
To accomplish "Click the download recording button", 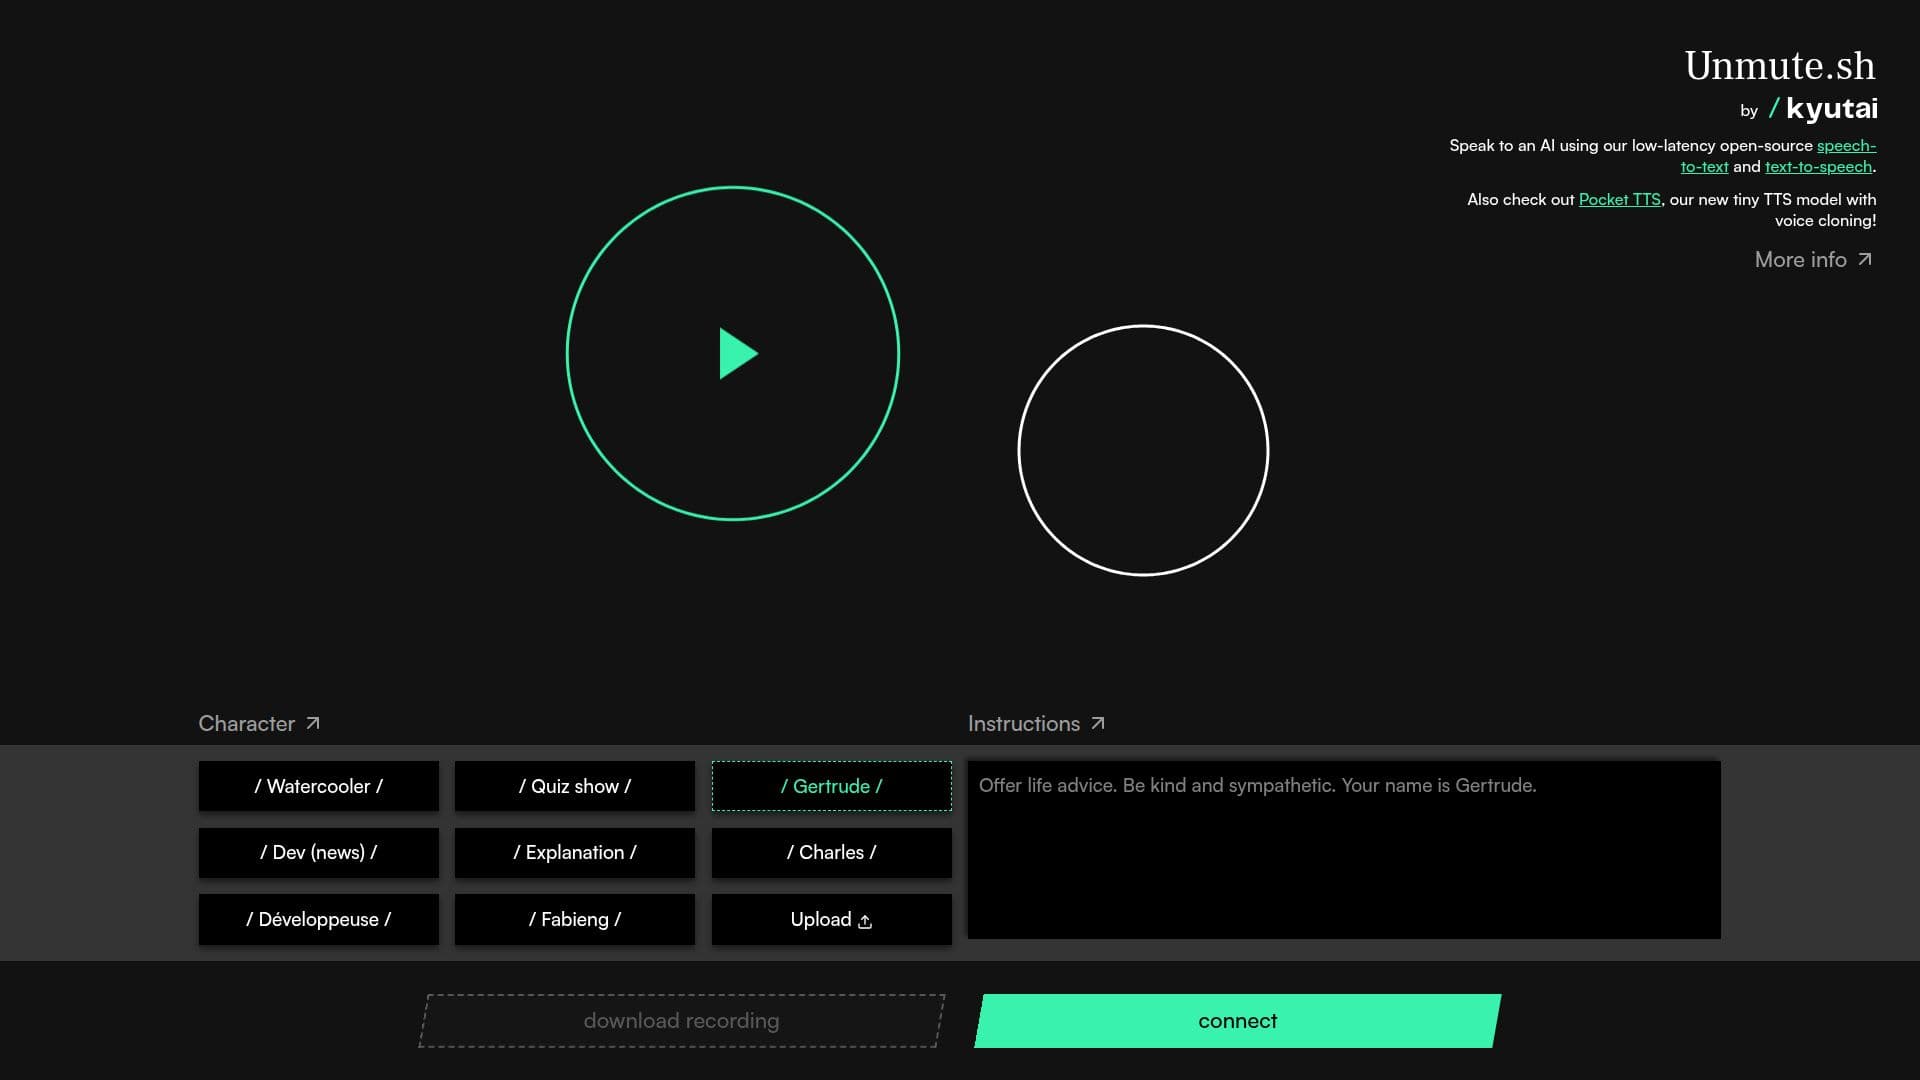I will pyautogui.click(x=681, y=1021).
